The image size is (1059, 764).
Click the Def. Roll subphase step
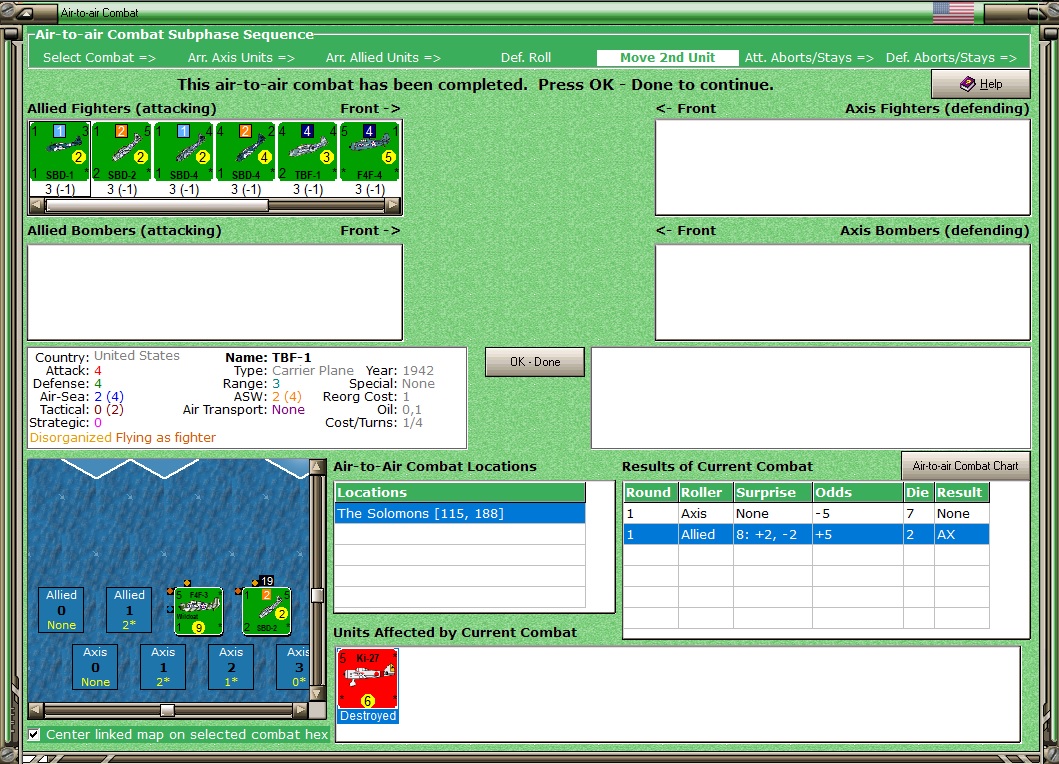point(525,57)
